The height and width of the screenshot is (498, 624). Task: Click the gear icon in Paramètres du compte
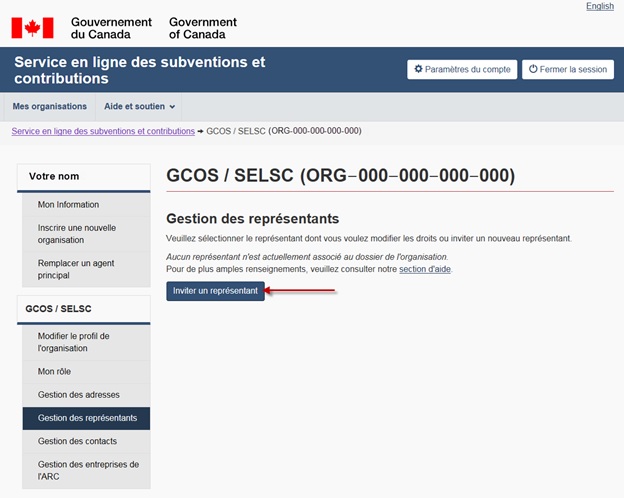click(x=418, y=70)
